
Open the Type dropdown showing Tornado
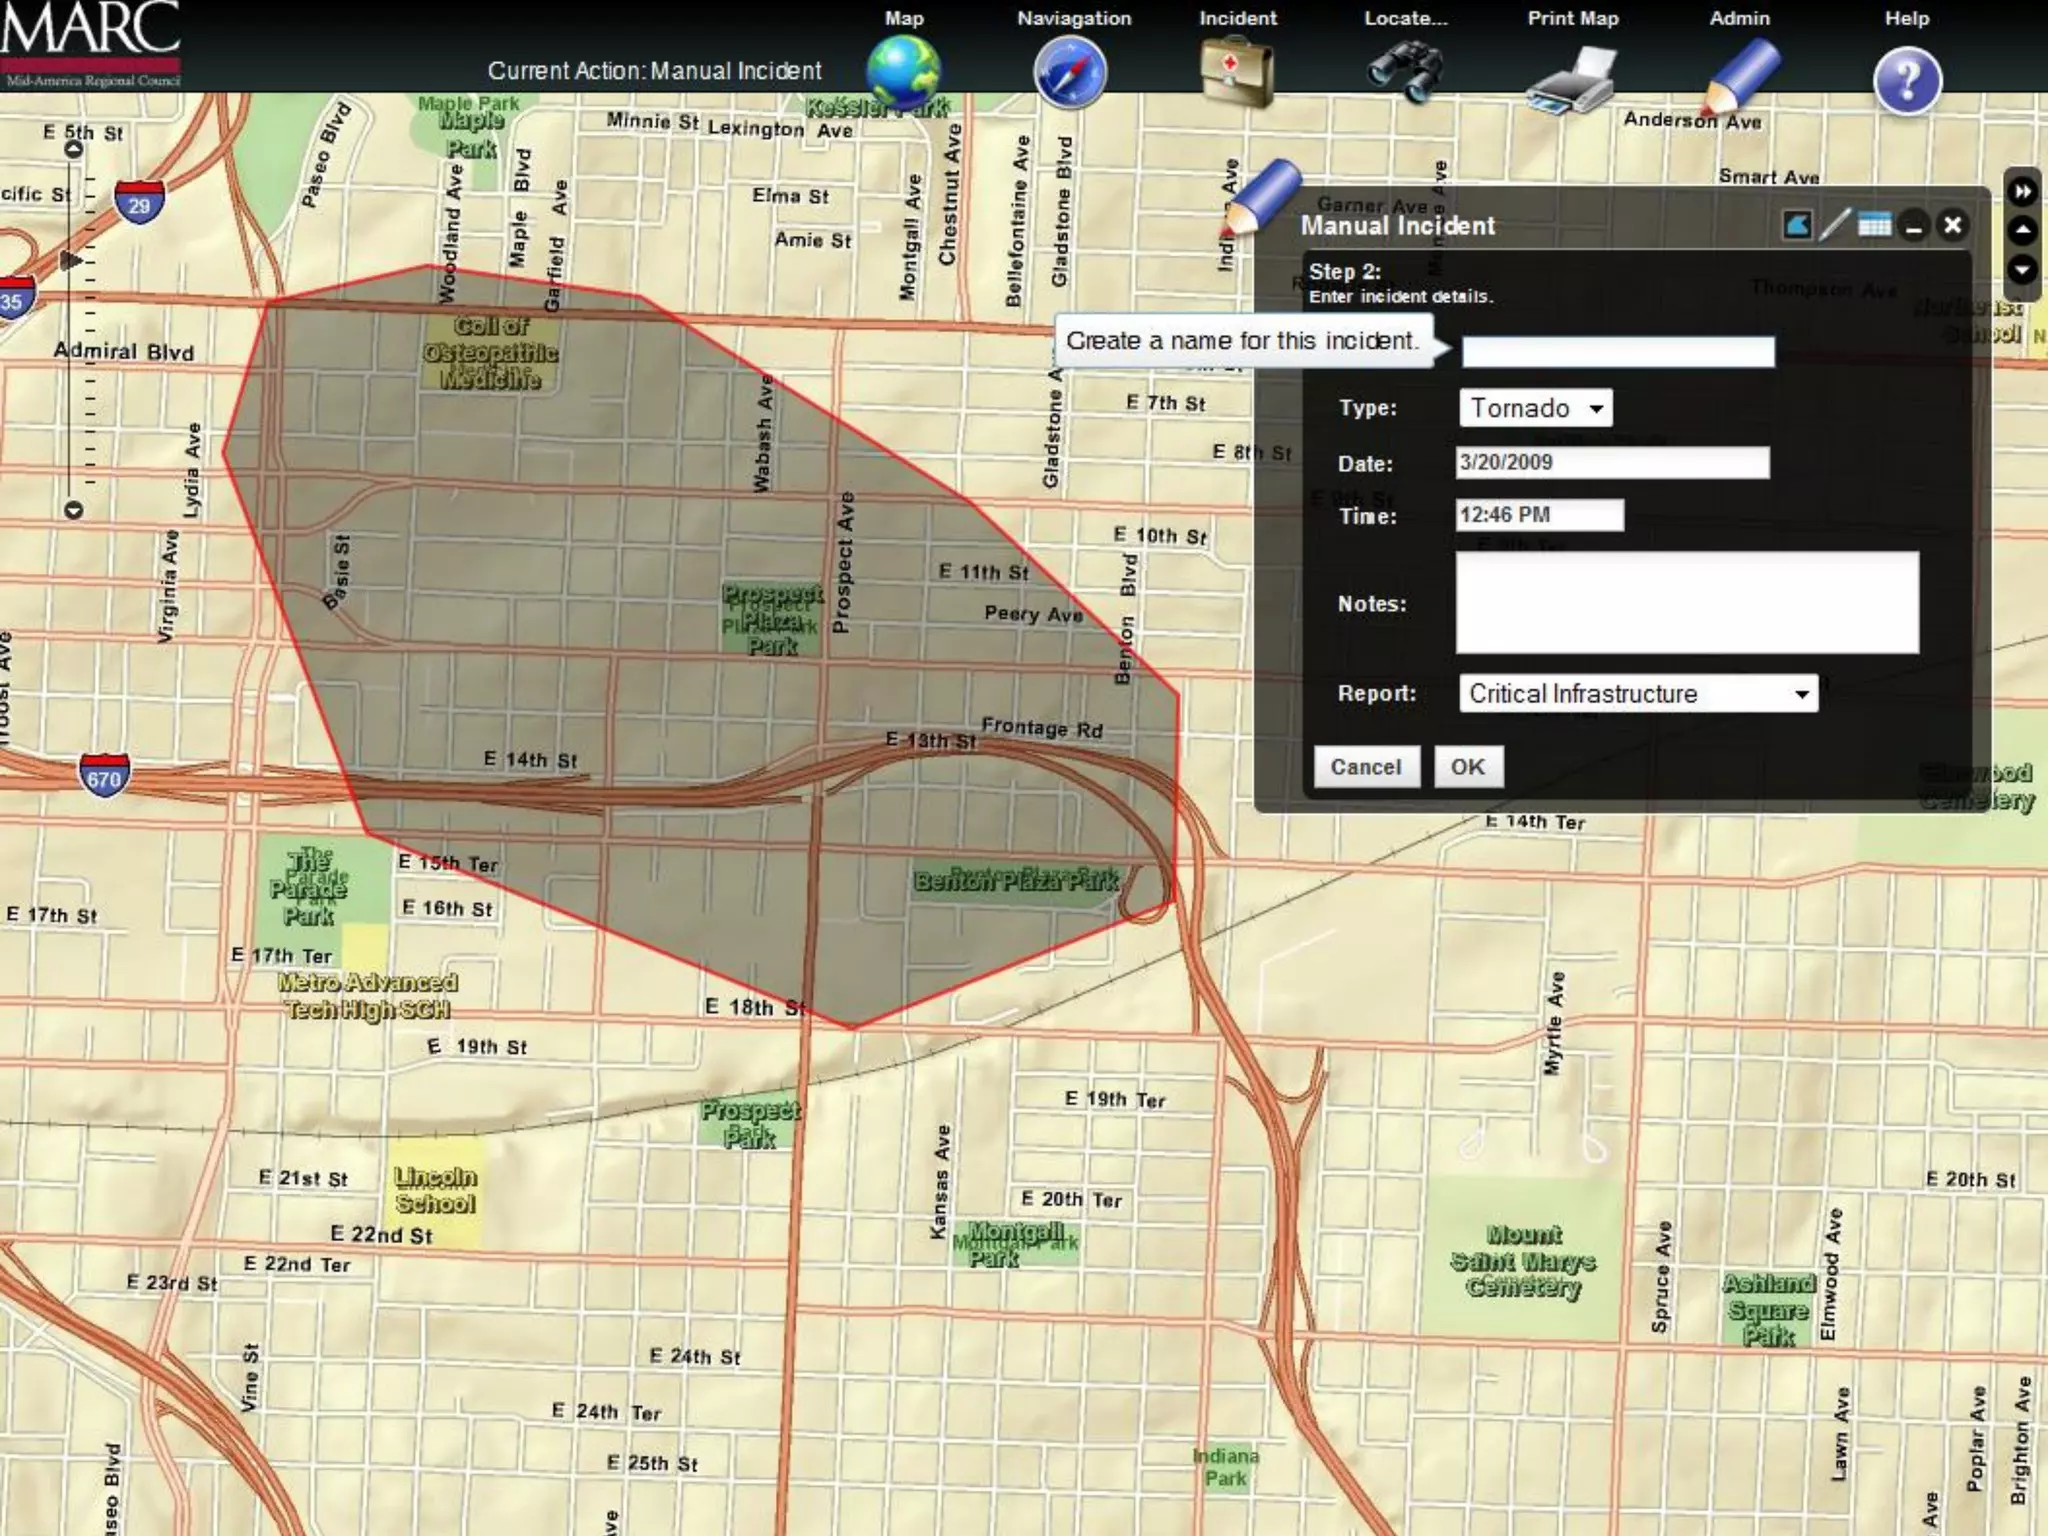click(1535, 408)
